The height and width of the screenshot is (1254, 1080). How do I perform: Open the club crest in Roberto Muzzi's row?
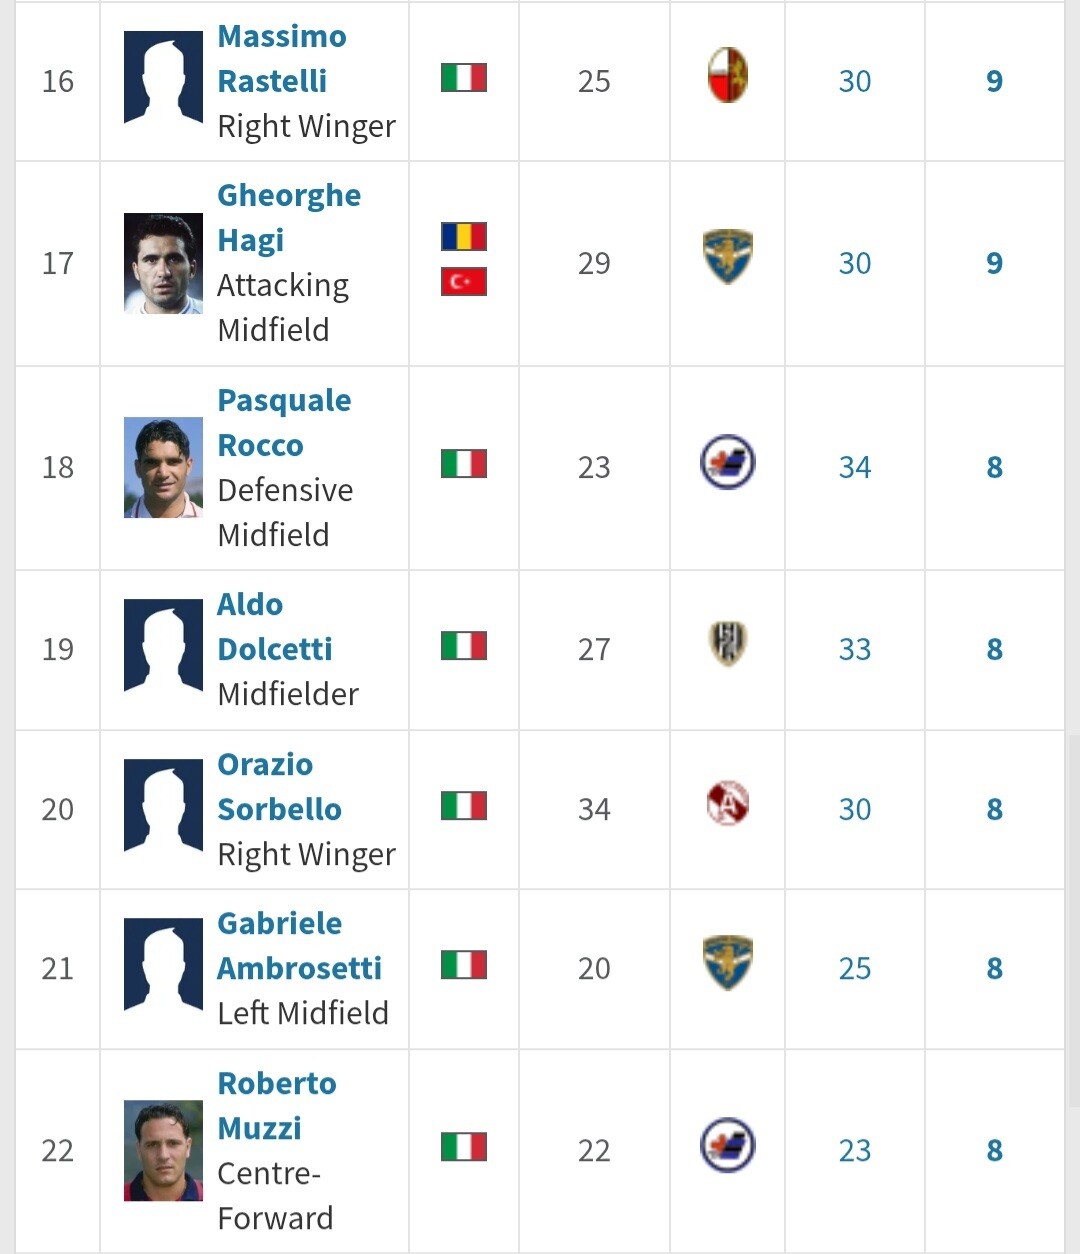click(727, 1145)
